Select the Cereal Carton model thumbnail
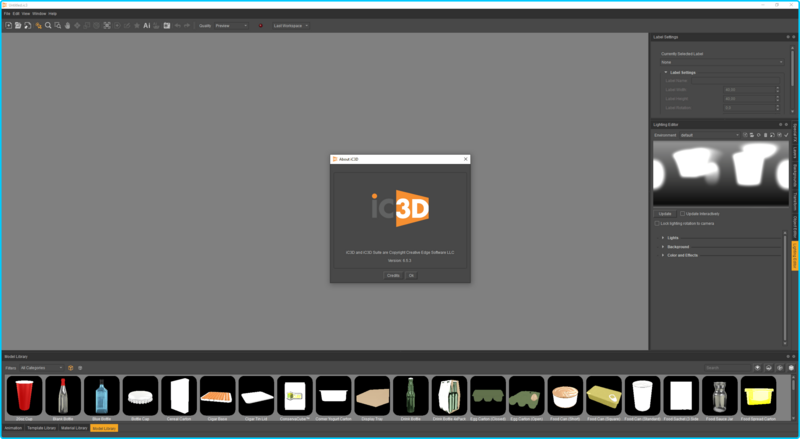 (x=179, y=396)
